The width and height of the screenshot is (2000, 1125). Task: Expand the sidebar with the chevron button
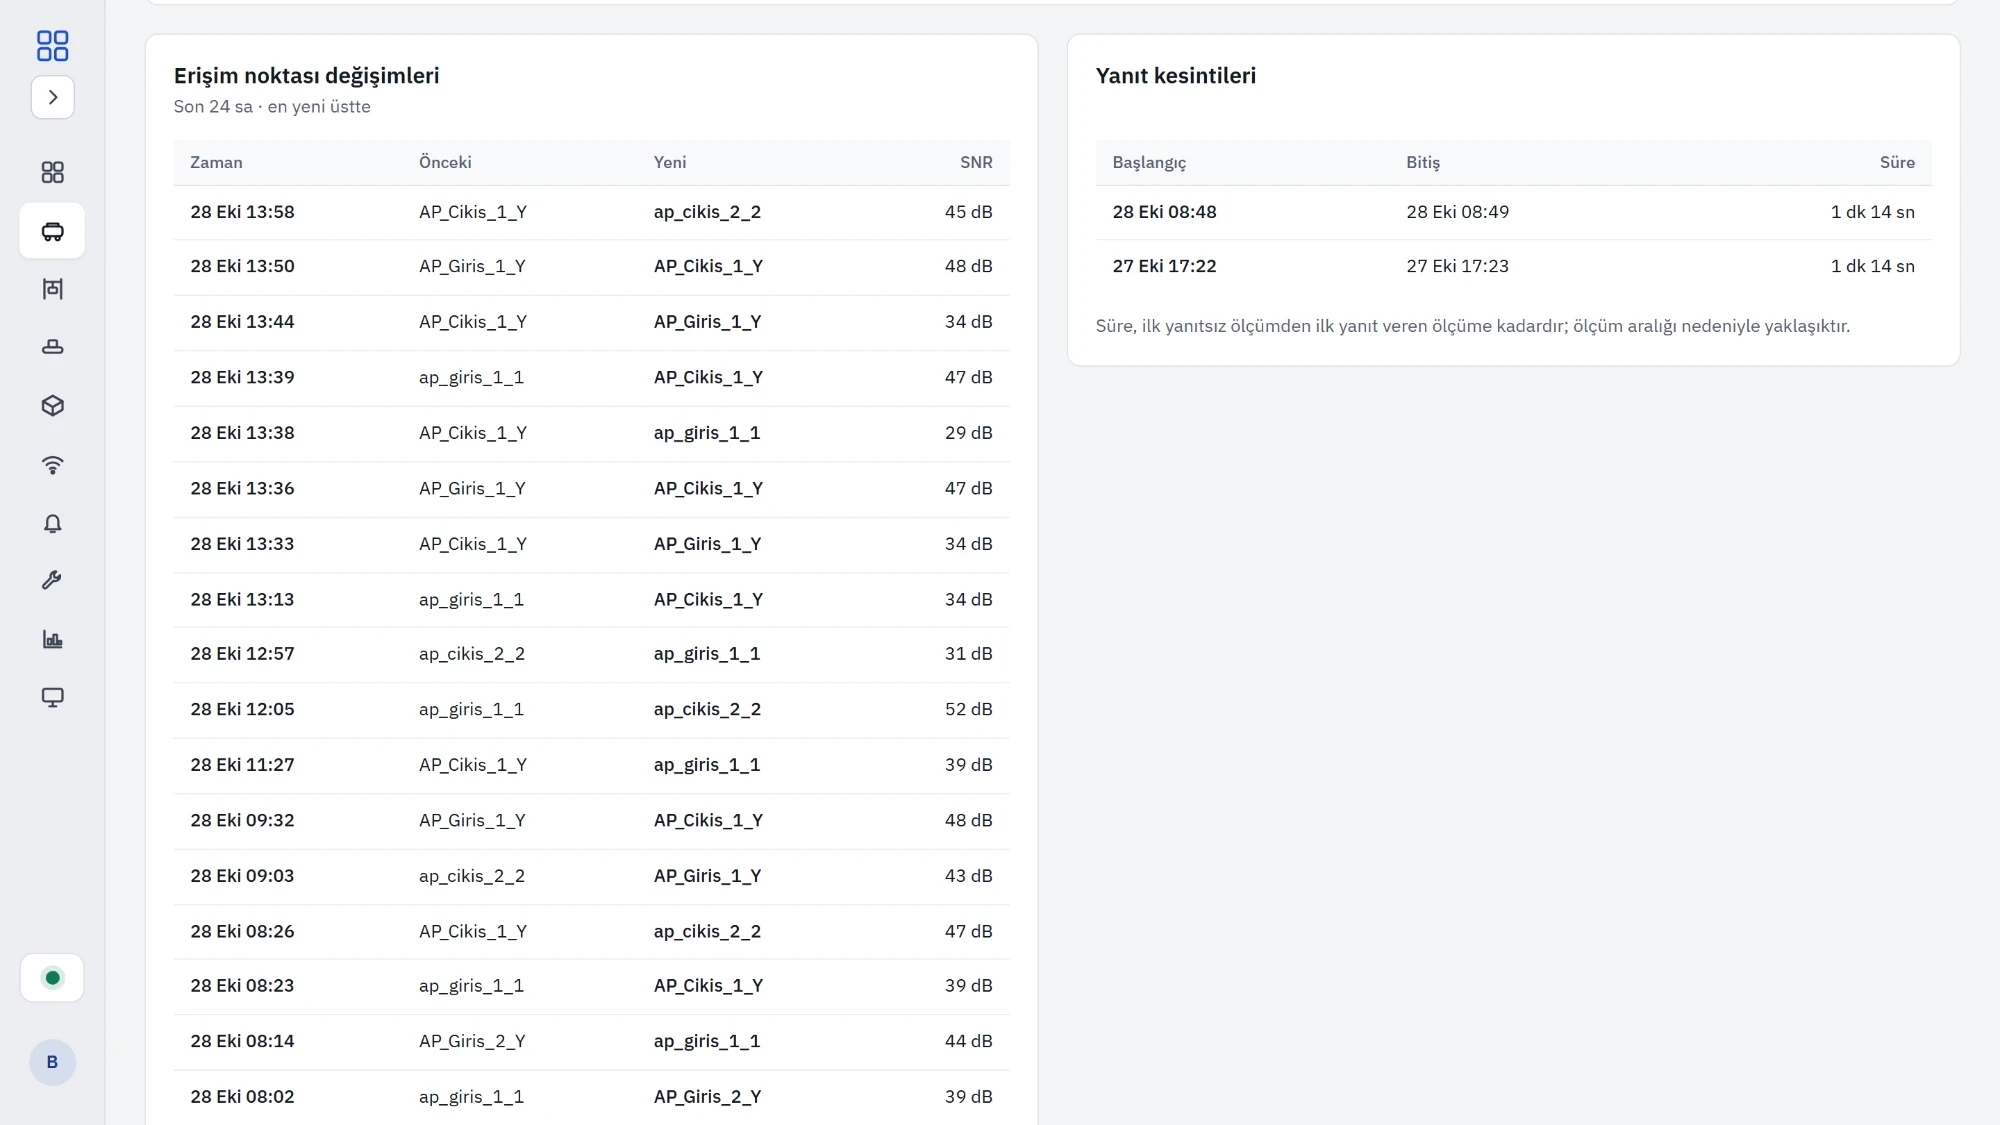[52, 97]
